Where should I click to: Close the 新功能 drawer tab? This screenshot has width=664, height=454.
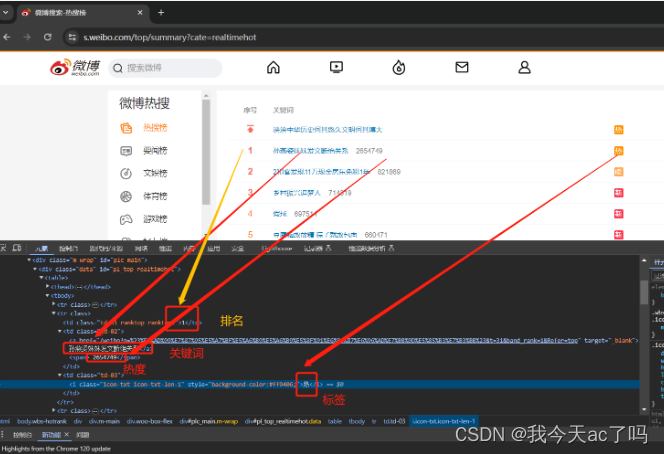(66, 435)
